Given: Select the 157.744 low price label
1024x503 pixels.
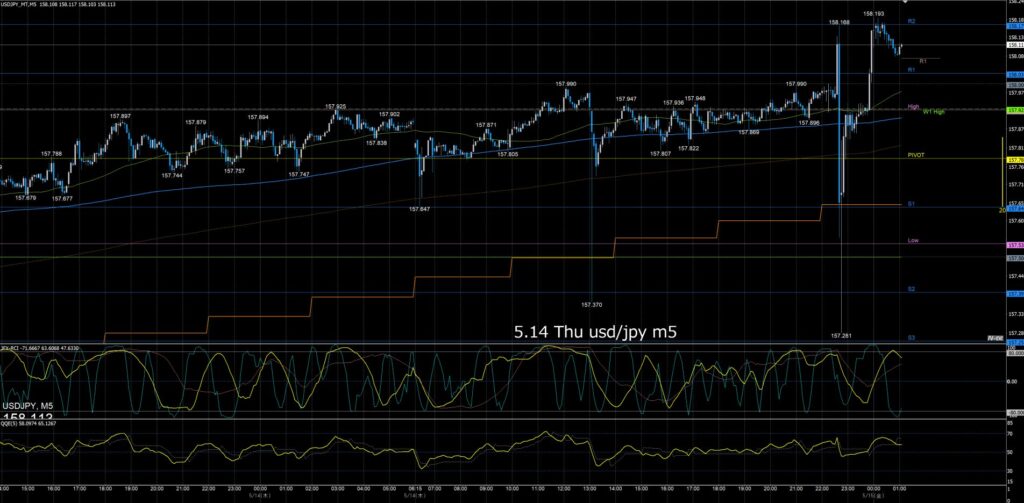Looking at the screenshot, I should tap(172, 176).
